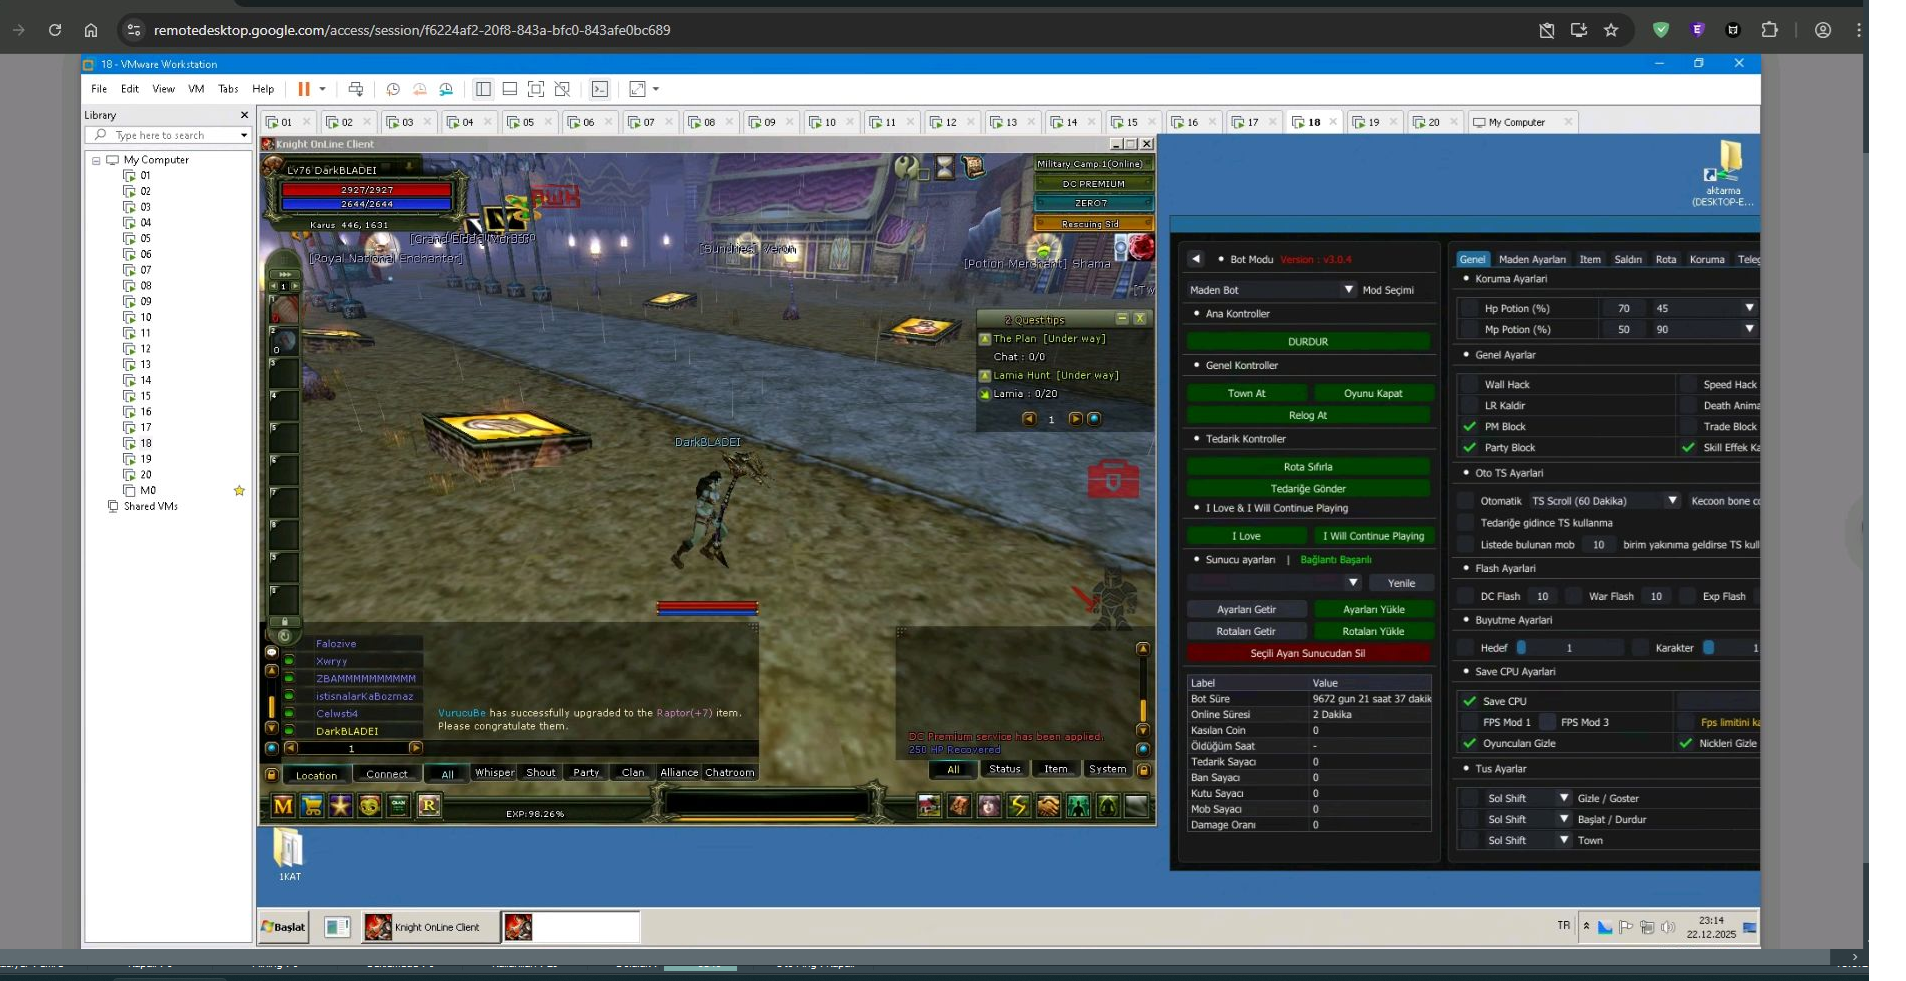Switch to Maden Ayarları tab

click(1532, 259)
